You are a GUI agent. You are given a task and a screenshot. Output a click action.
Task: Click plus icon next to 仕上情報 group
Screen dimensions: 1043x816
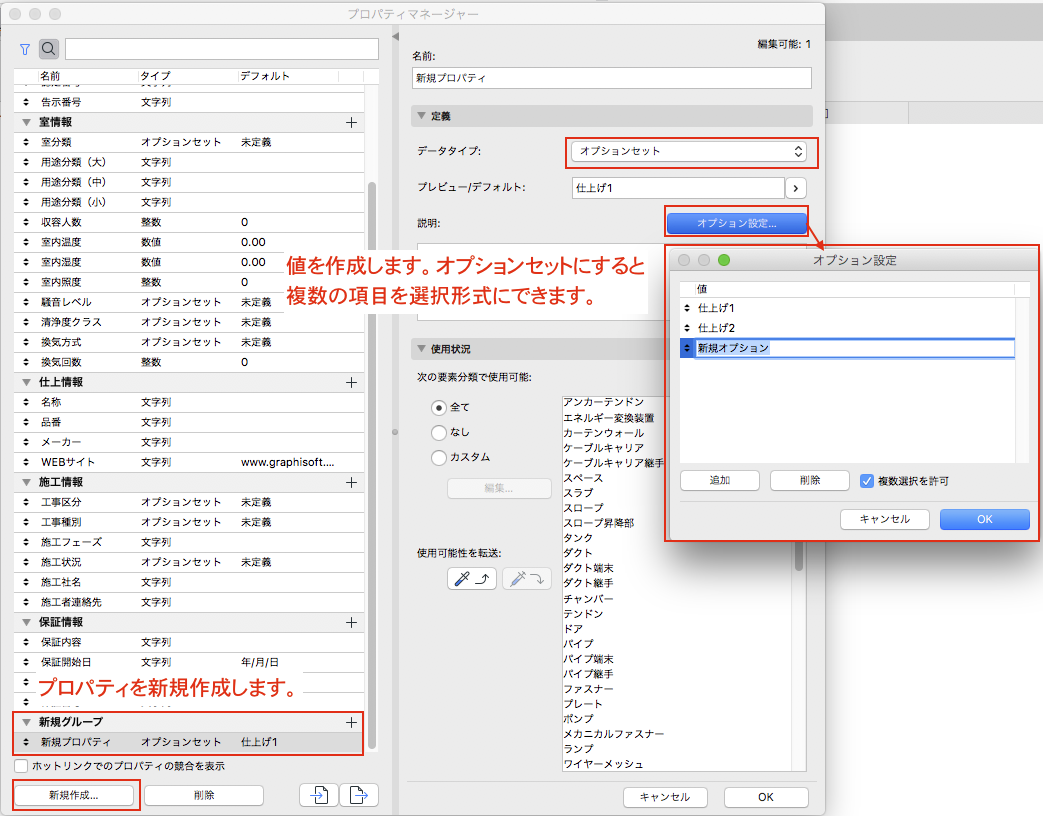[351, 382]
